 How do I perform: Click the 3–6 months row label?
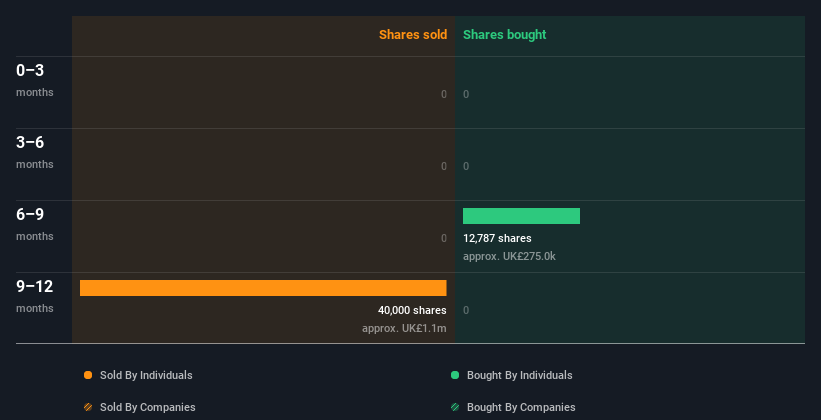[x=35, y=152]
